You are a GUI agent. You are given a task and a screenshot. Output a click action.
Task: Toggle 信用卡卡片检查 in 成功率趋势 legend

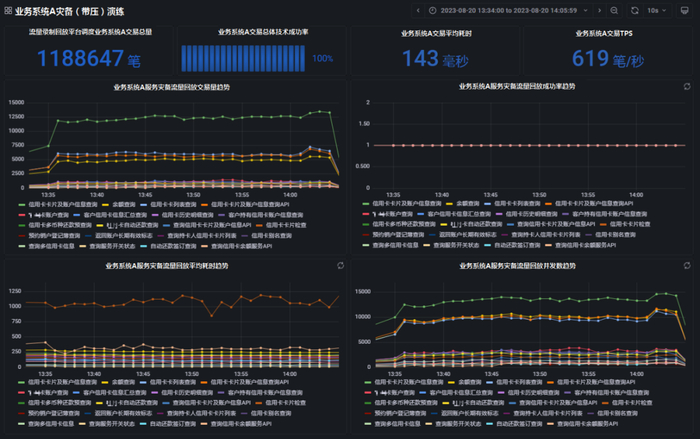pyautogui.click(x=630, y=224)
